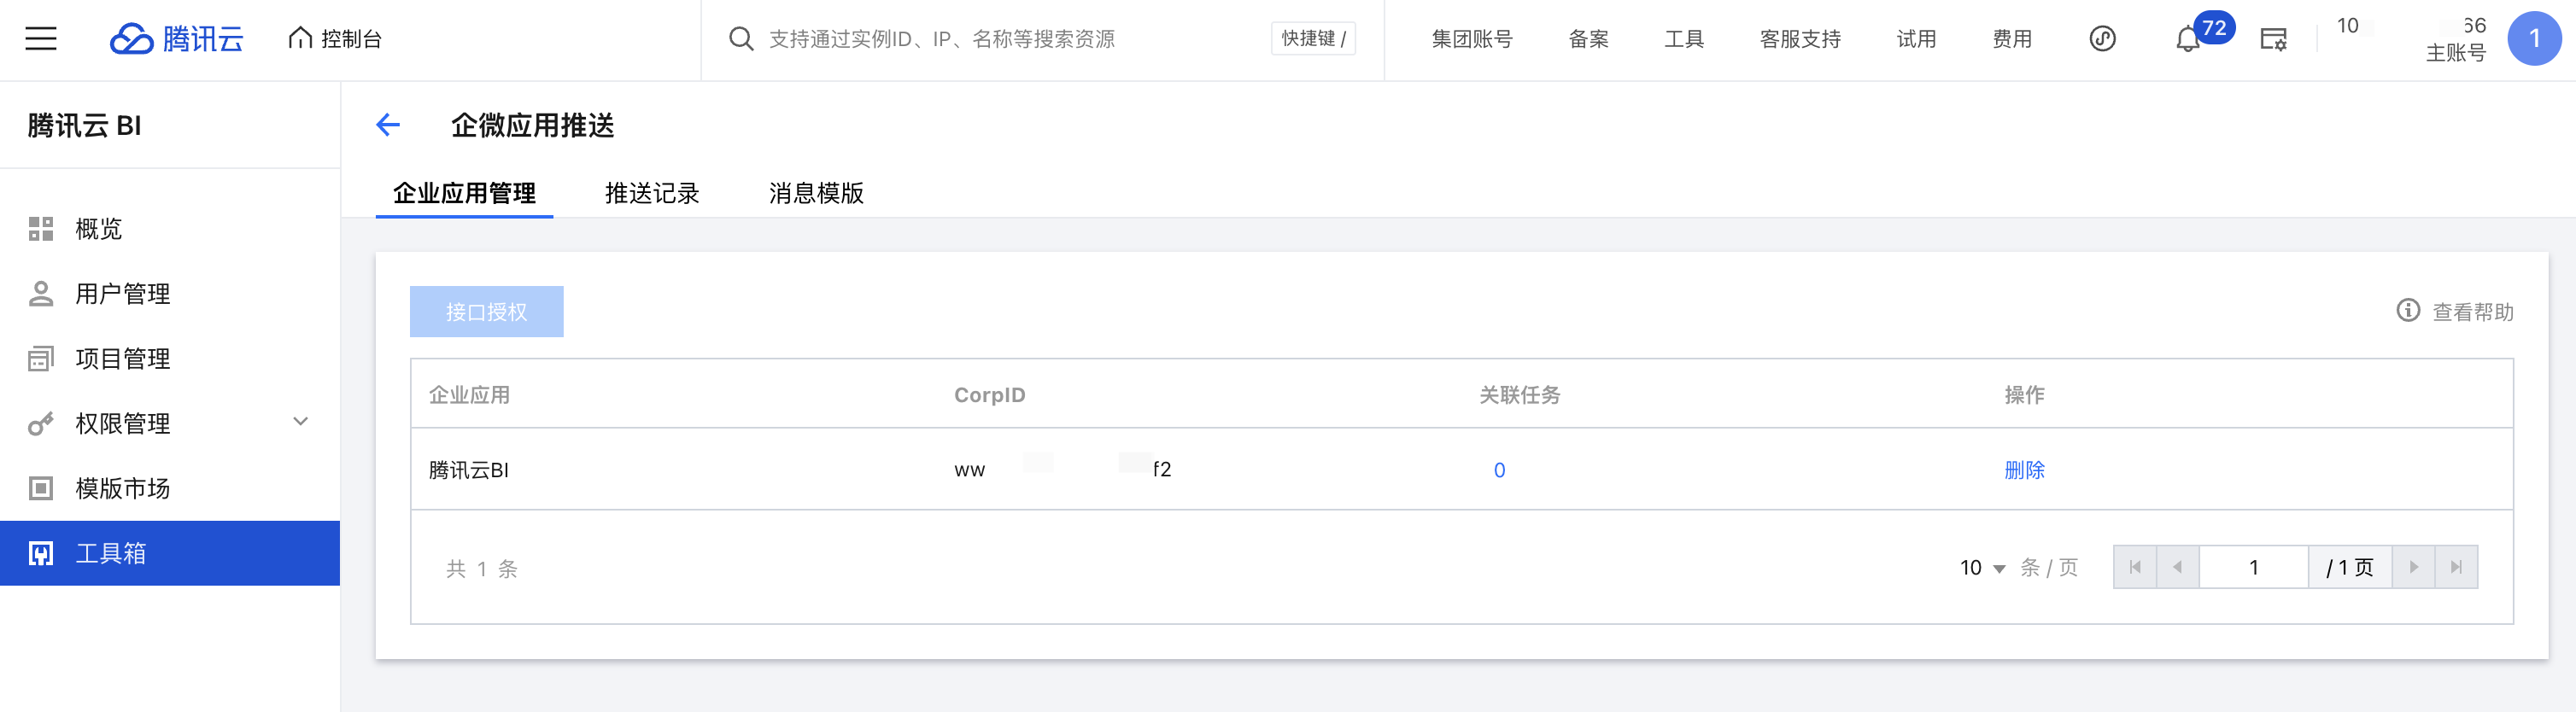
Task: Select the 腾讯云BI application cell
Action: [469, 470]
